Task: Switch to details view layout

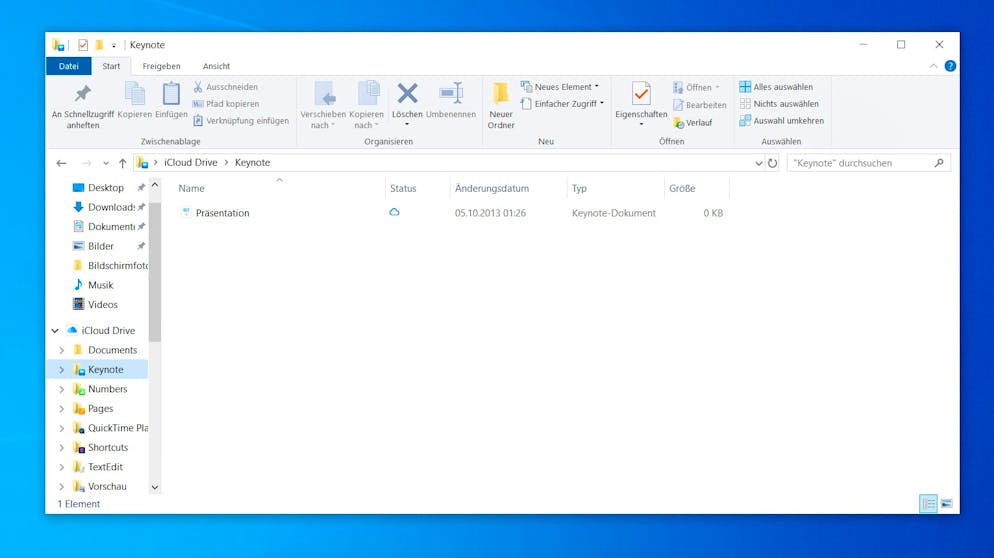Action: pyautogui.click(x=928, y=503)
